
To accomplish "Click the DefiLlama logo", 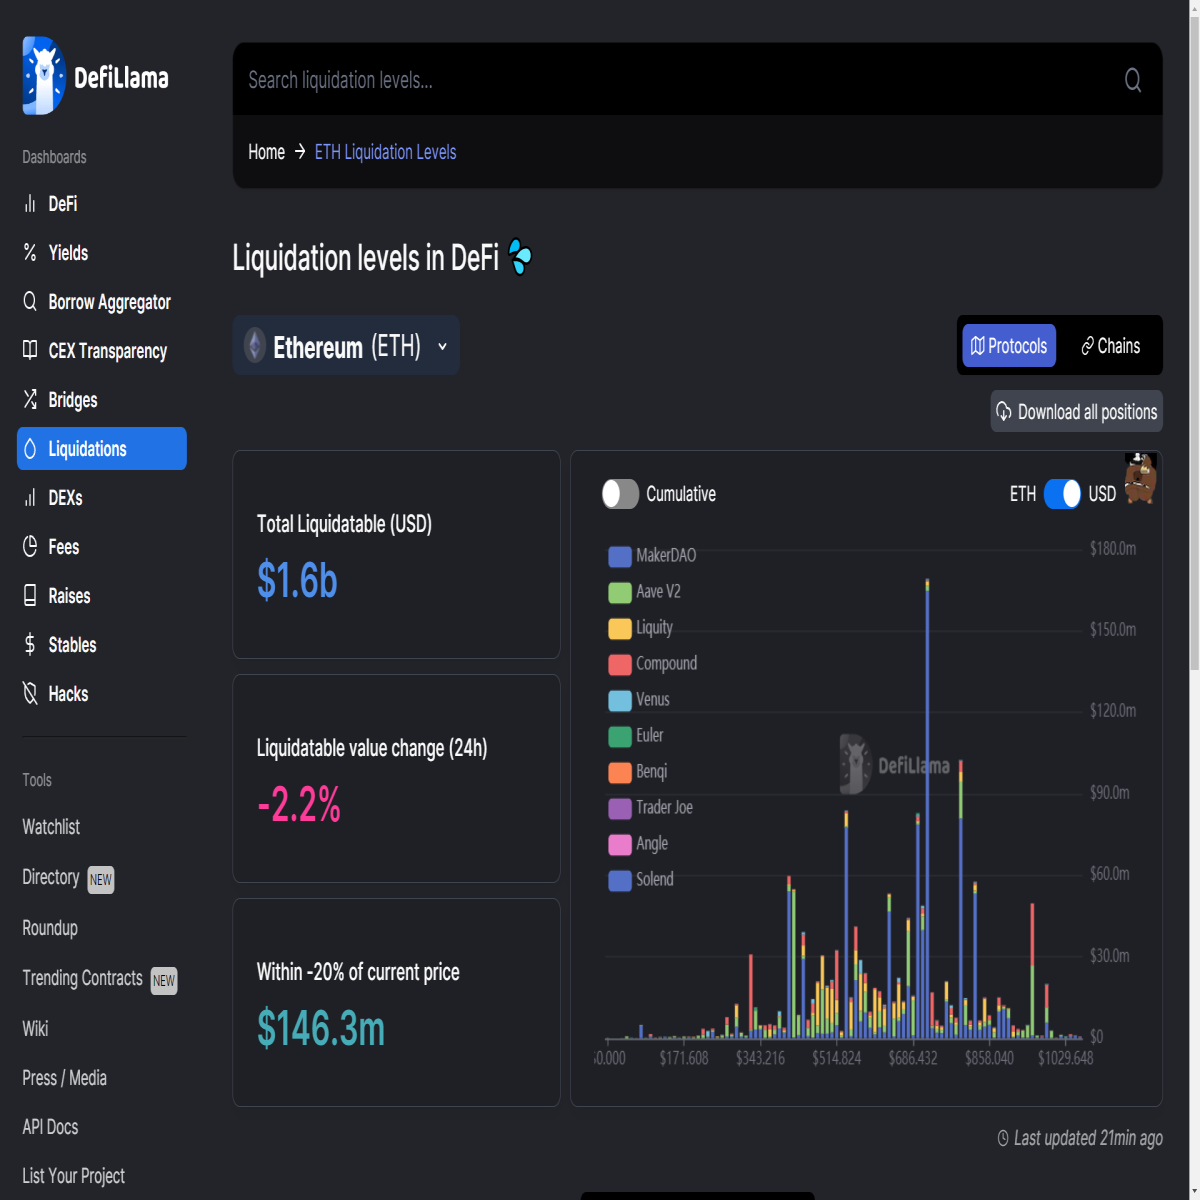I will click(x=96, y=76).
